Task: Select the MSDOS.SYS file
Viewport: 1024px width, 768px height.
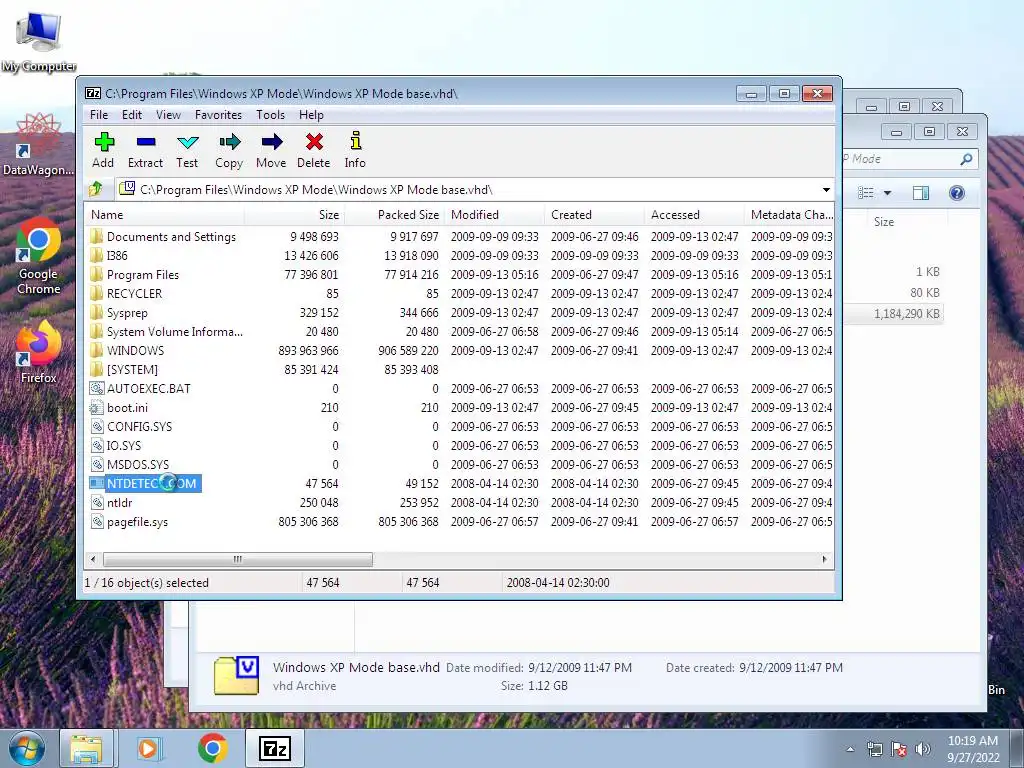Action: 129,465
